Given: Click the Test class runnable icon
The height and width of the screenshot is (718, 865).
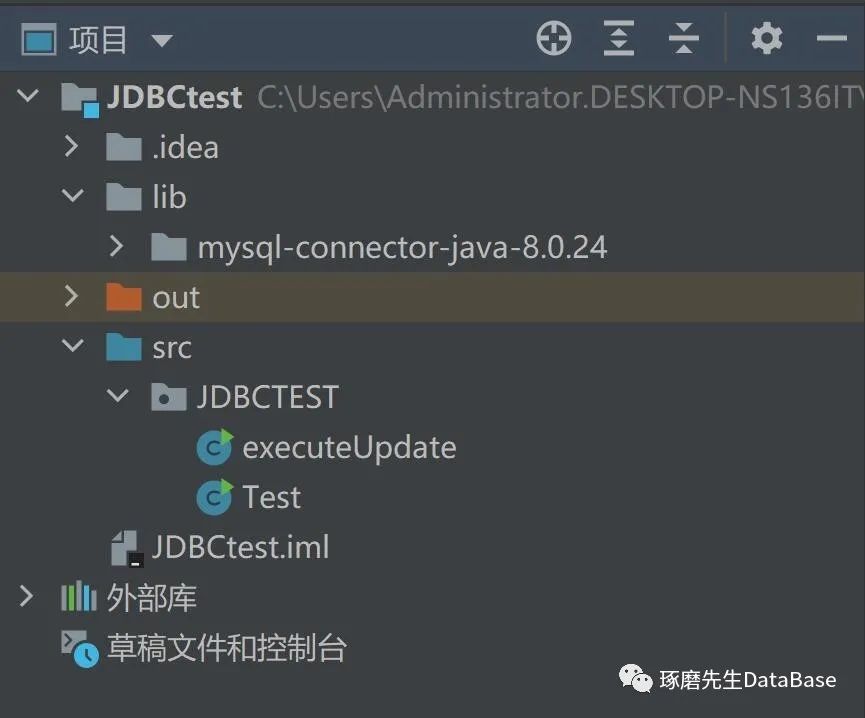Looking at the screenshot, I should [214, 497].
